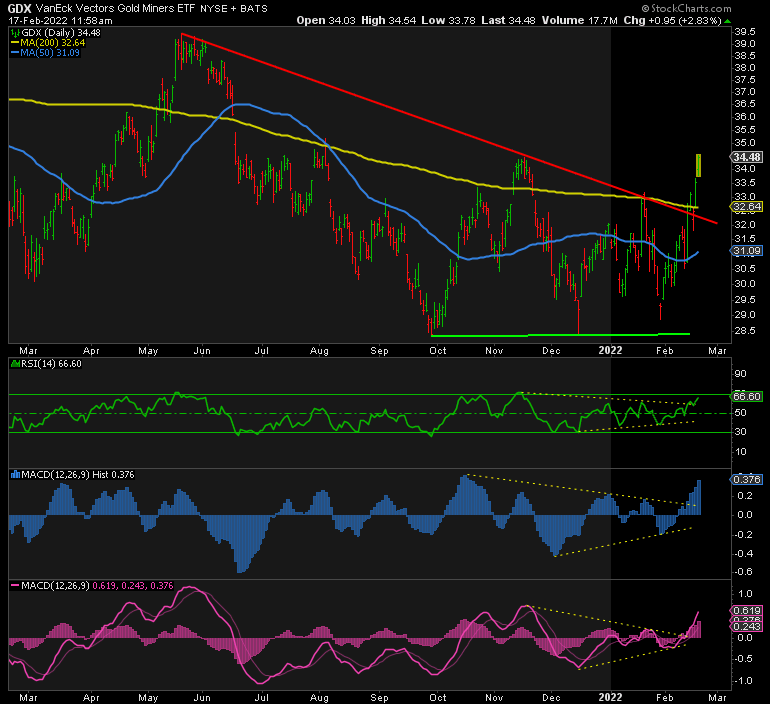770x704 pixels.
Task: Click the 0.376 tag on MACD histogram axis
Action: tap(746, 479)
